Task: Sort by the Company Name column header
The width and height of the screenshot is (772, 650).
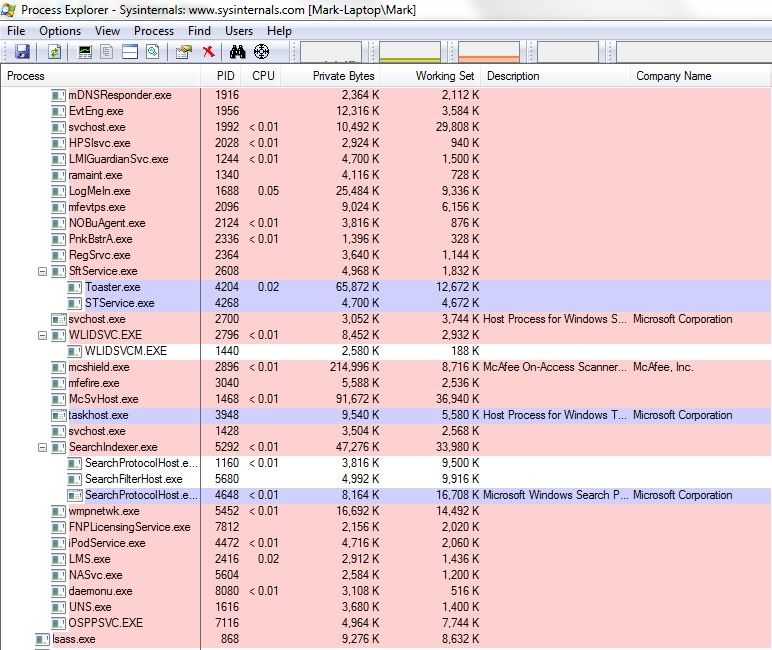Action: coord(700,76)
